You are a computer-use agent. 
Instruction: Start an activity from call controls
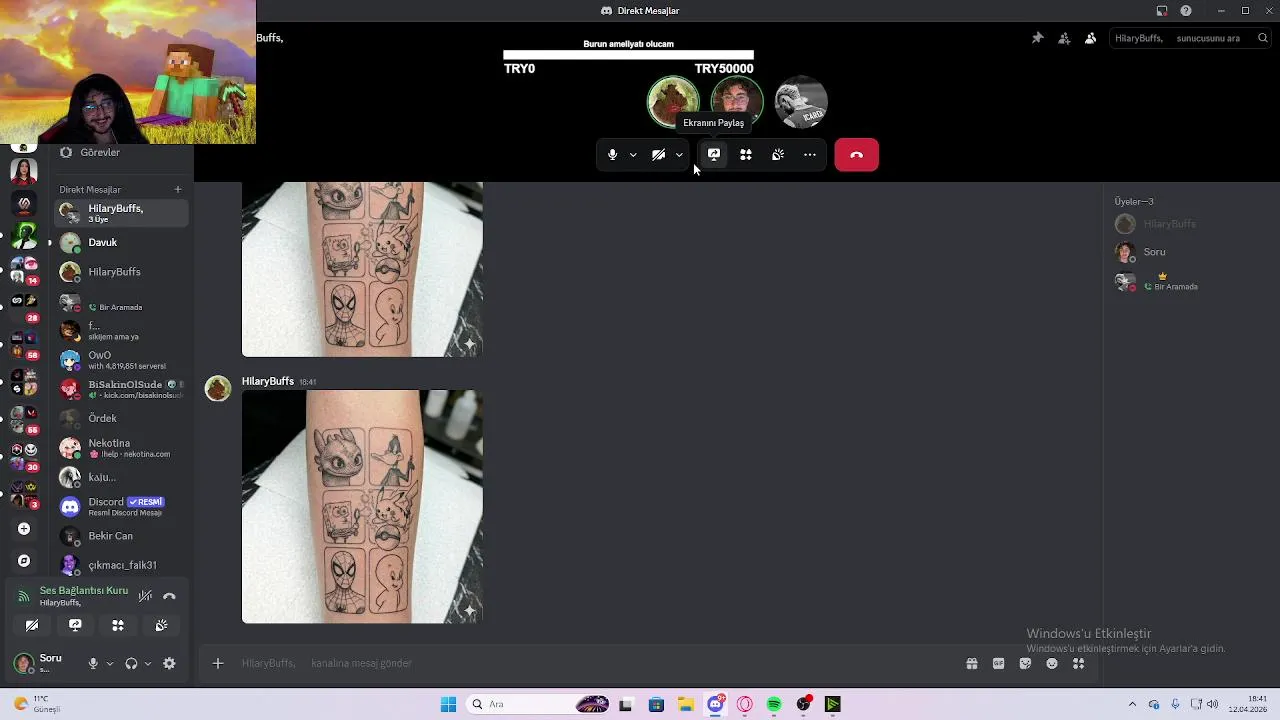point(746,155)
